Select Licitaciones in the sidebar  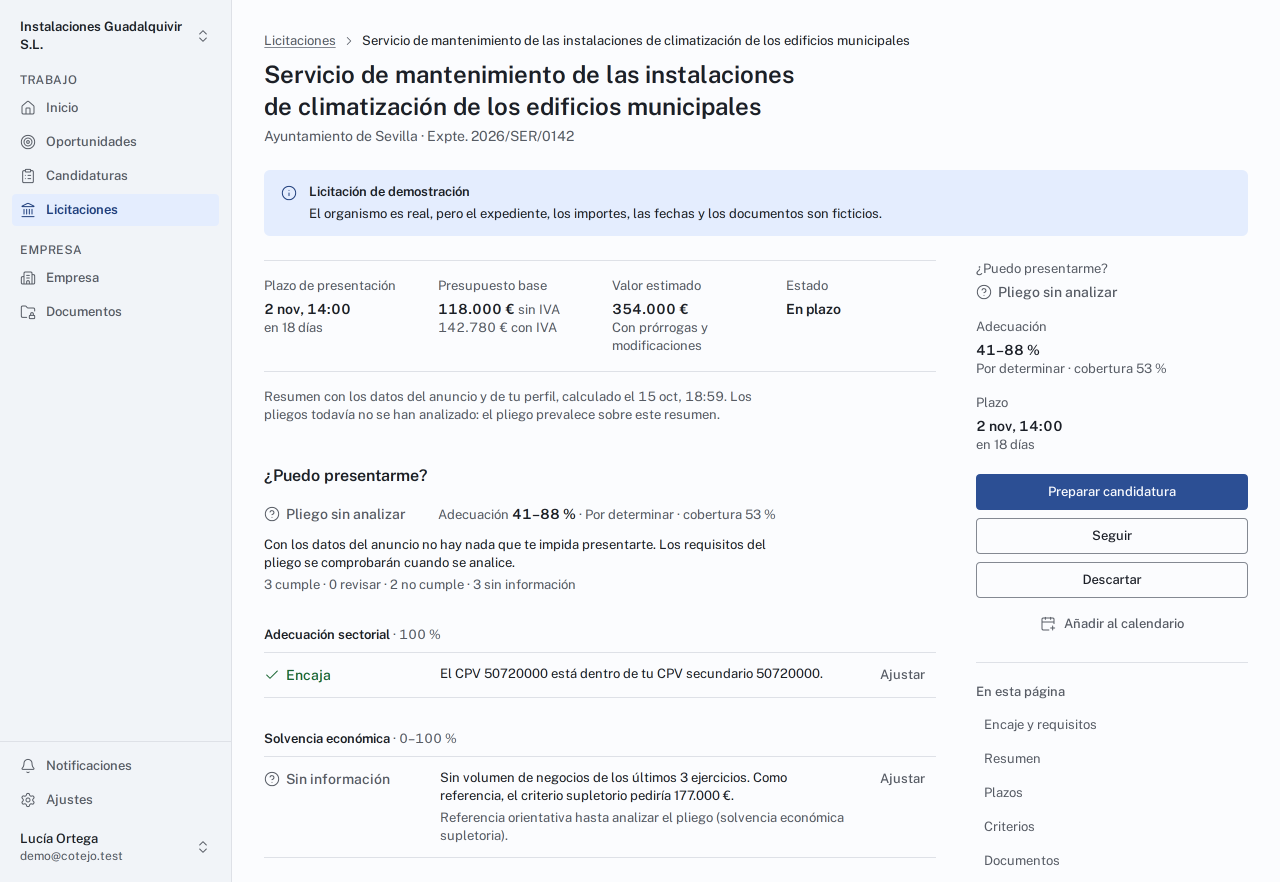pos(115,210)
